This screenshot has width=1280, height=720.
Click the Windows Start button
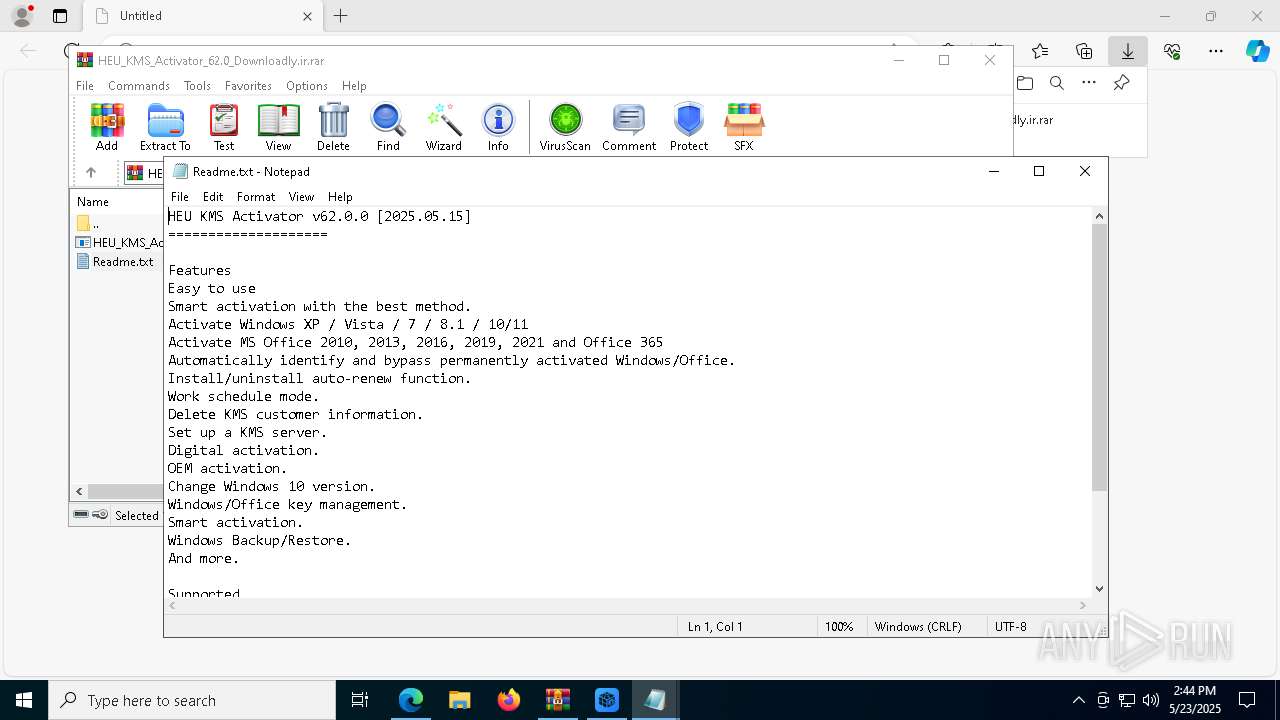click(x=24, y=700)
